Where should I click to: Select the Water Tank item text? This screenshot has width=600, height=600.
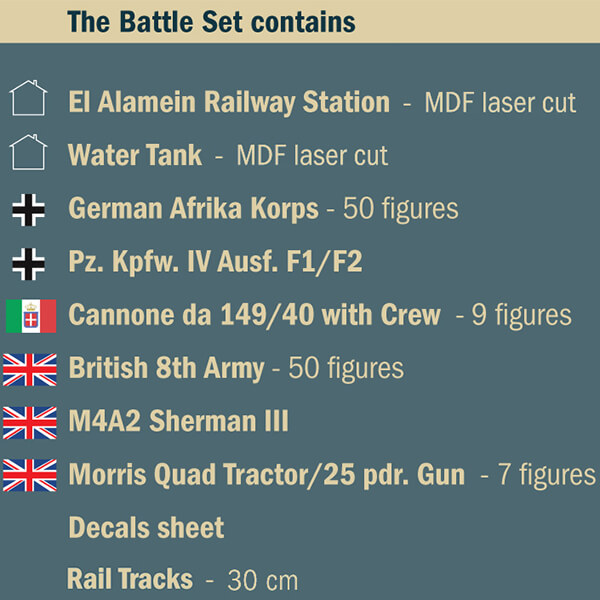tap(135, 155)
